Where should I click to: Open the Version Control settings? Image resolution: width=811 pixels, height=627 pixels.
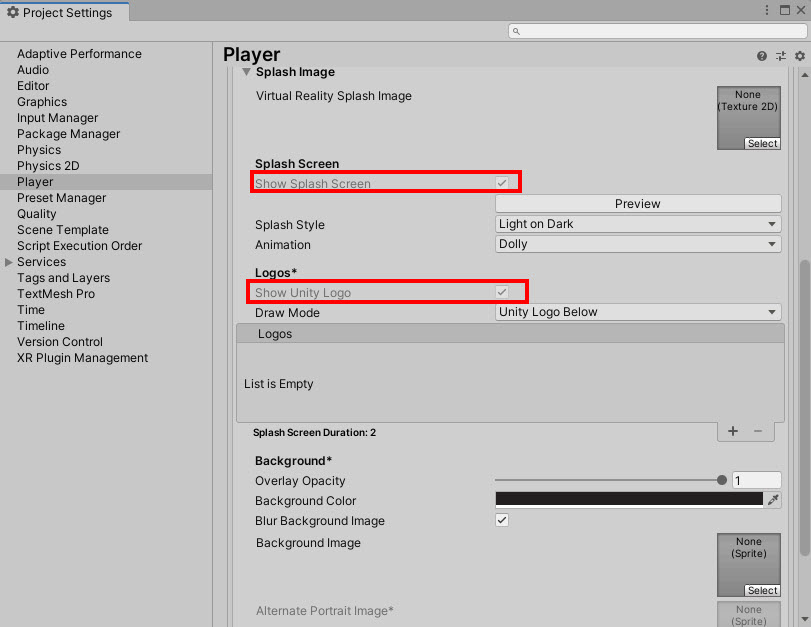[x=60, y=342]
